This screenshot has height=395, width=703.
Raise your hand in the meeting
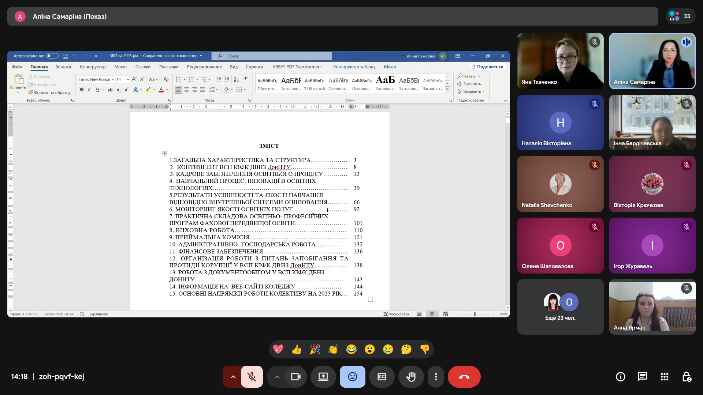point(411,377)
